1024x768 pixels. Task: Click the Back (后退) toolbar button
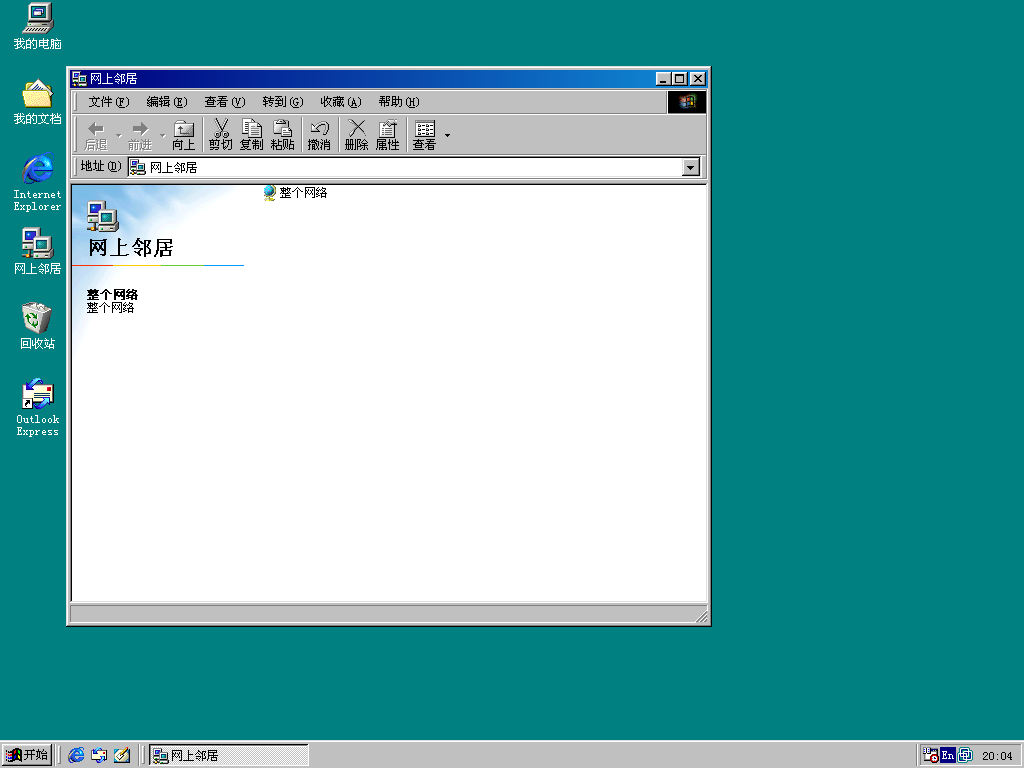pyautogui.click(x=97, y=135)
